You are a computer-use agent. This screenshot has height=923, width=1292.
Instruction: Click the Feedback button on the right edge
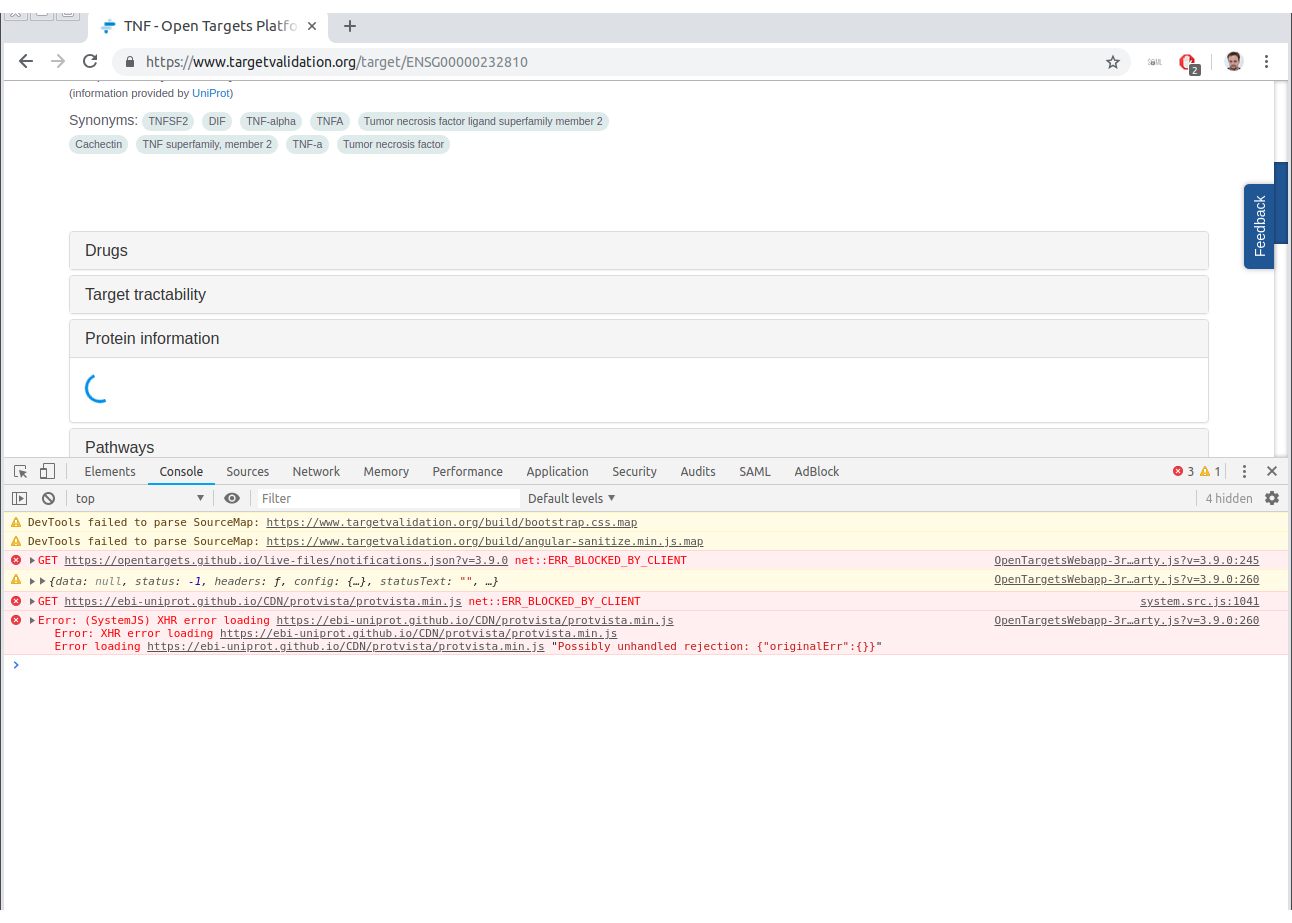click(x=1259, y=224)
